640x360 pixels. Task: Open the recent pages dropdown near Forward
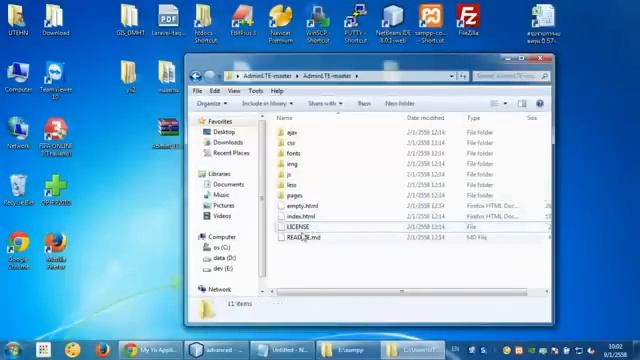pos(219,76)
